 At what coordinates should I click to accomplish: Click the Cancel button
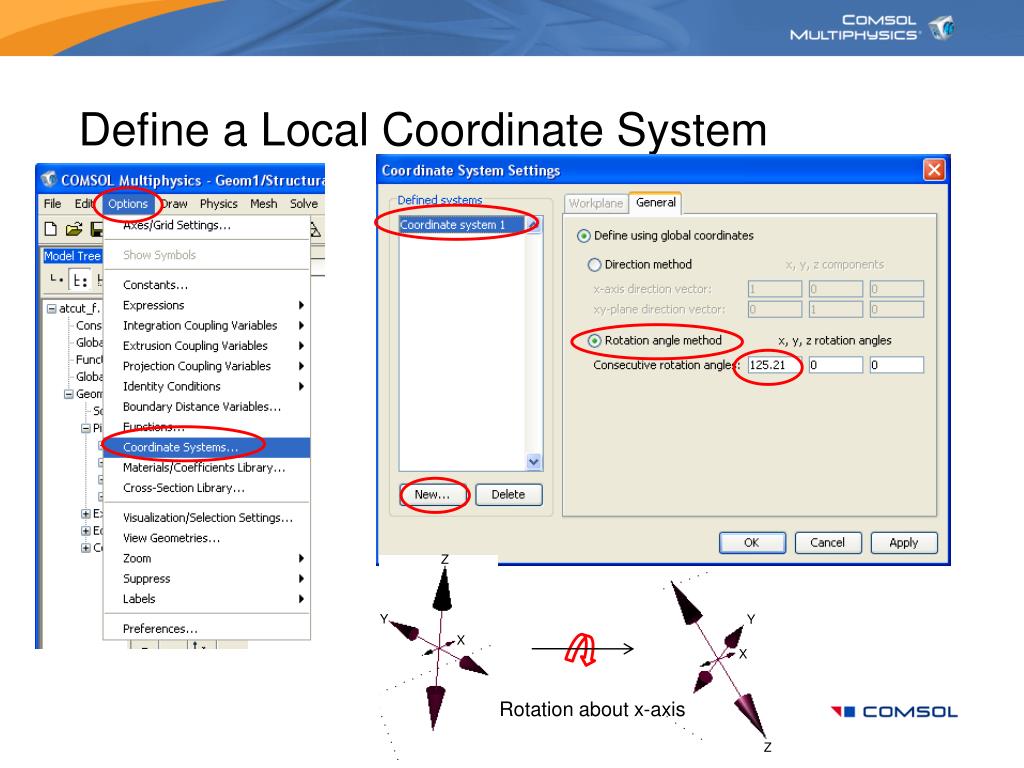pyautogui.click(x=827, y=543)
